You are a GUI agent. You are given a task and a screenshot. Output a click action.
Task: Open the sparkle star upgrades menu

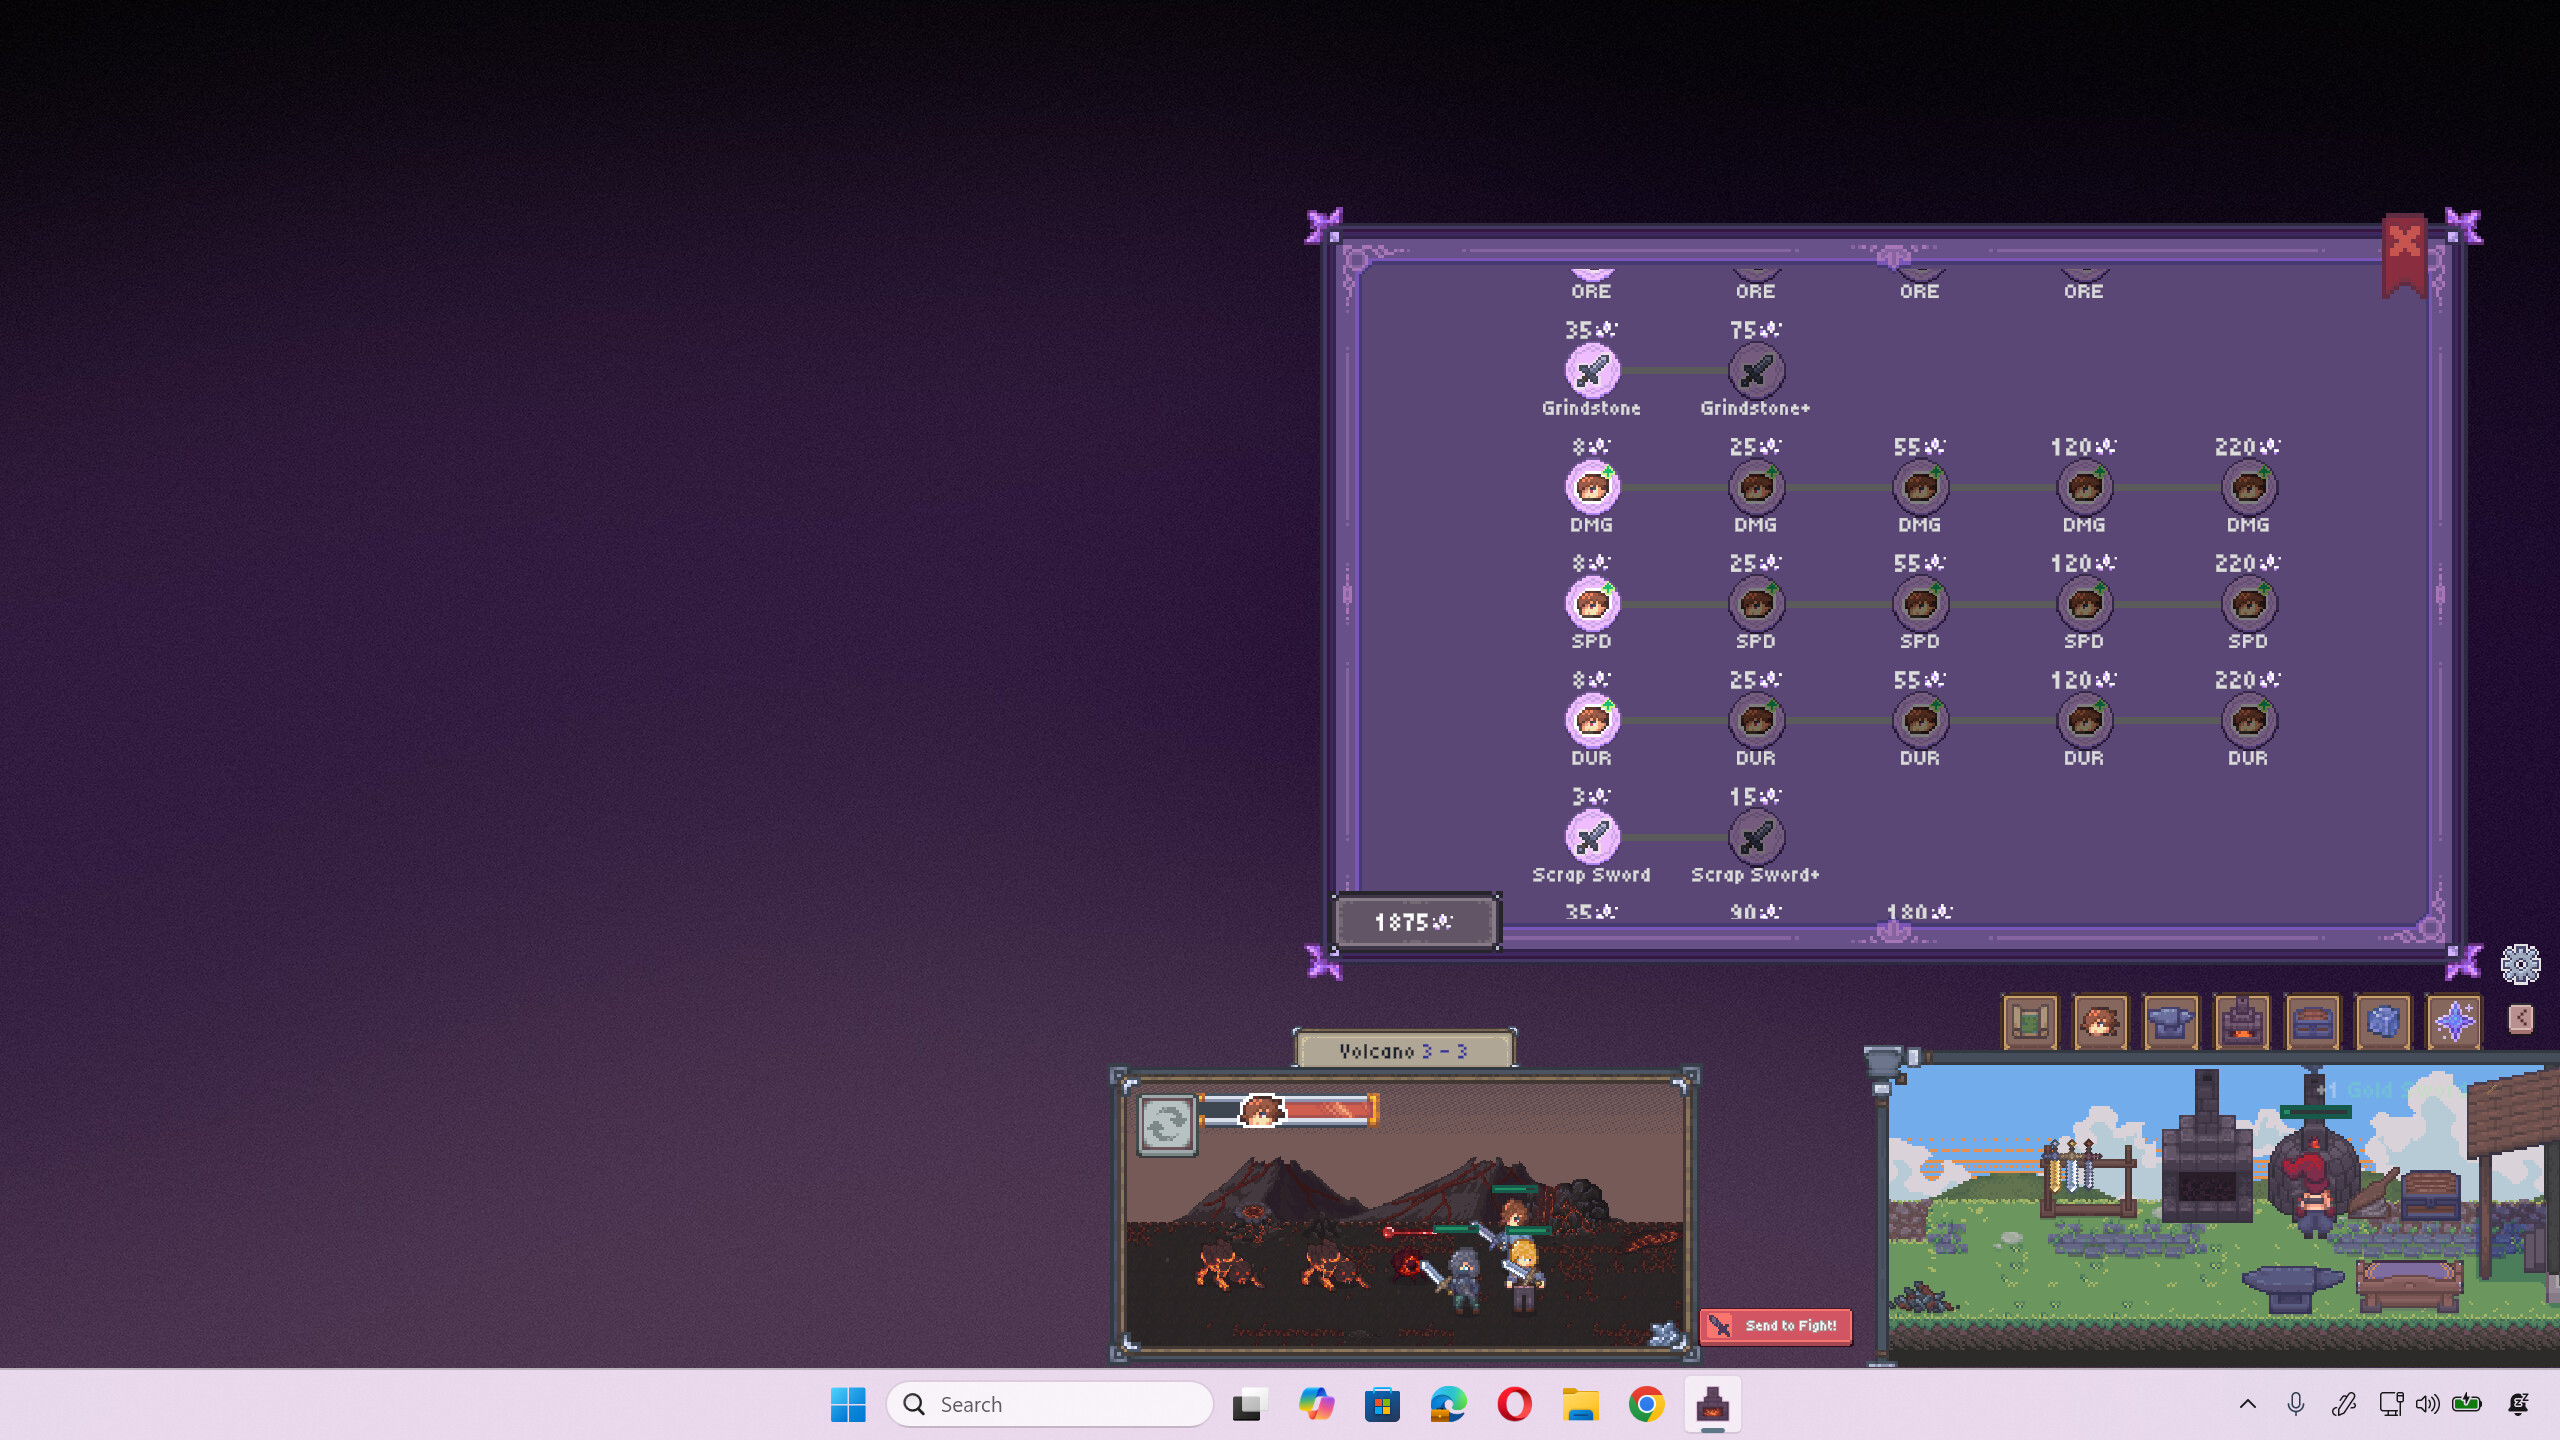[x=2454, y=1021]
